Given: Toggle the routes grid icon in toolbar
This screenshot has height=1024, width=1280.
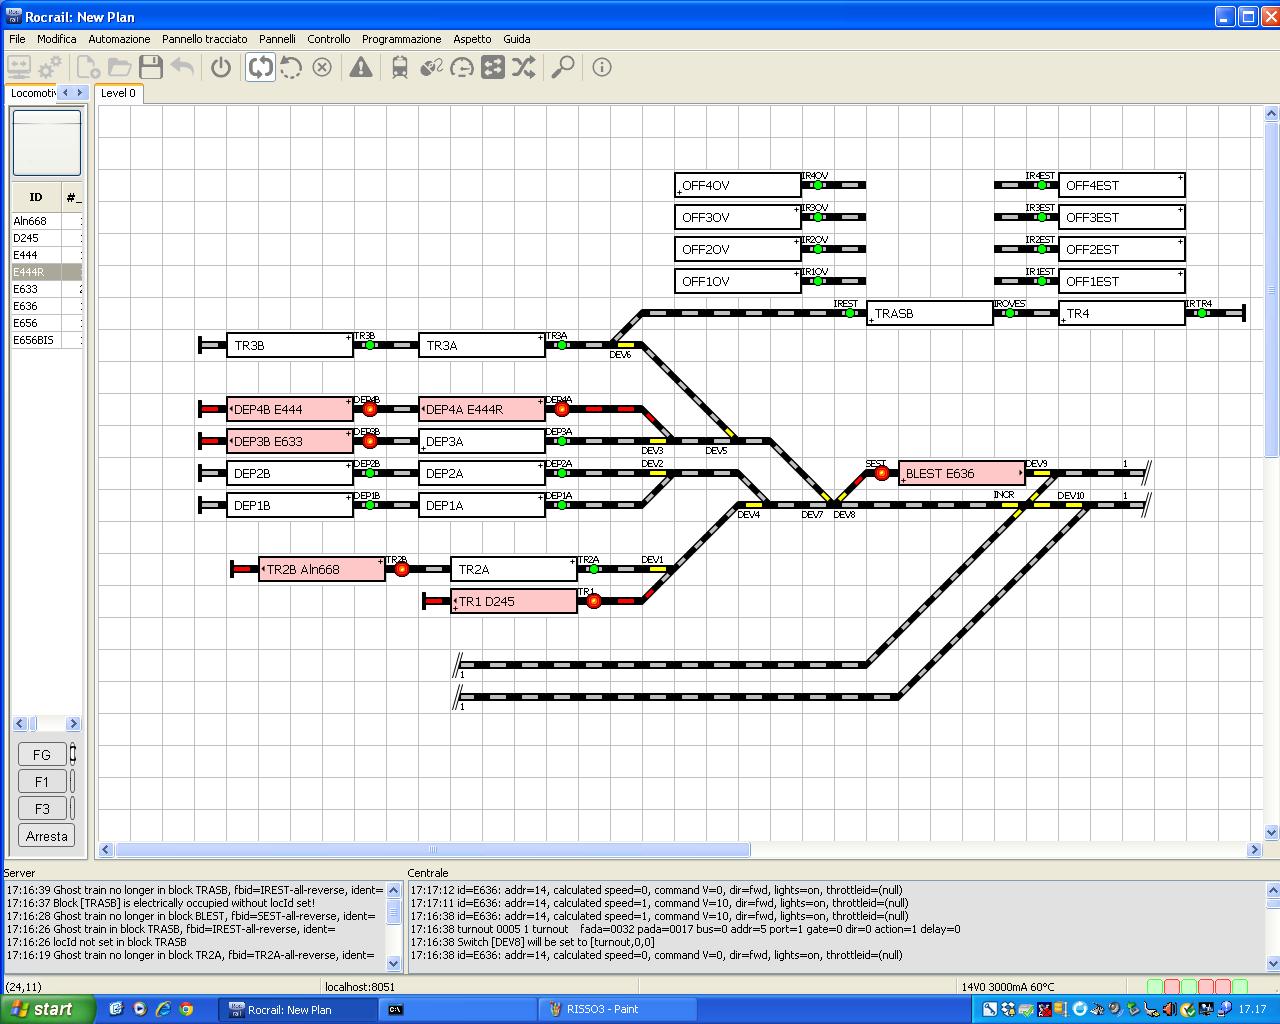Looking at the screenshot, I should point(493,68).
